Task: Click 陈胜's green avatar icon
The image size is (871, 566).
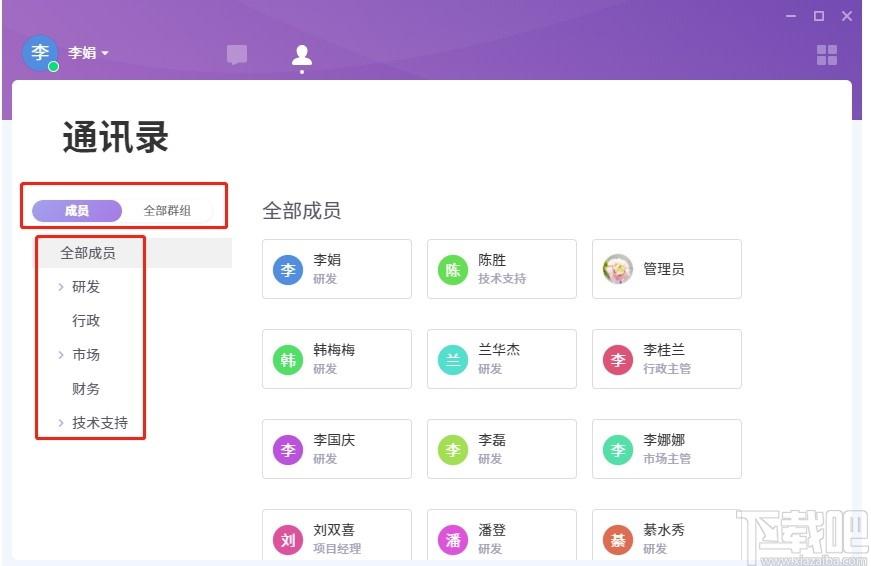Action: tap(453, 269)
